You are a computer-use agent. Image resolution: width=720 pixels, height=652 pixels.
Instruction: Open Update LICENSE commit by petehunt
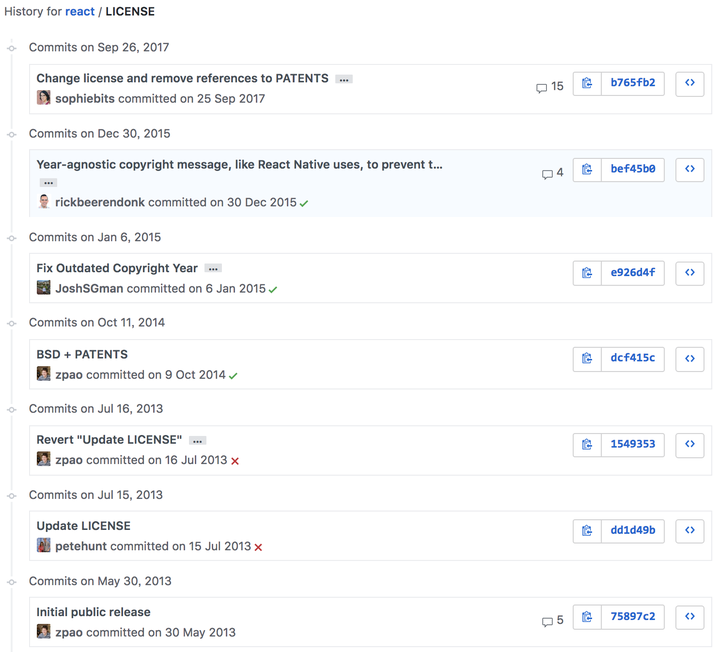point(84,526)
